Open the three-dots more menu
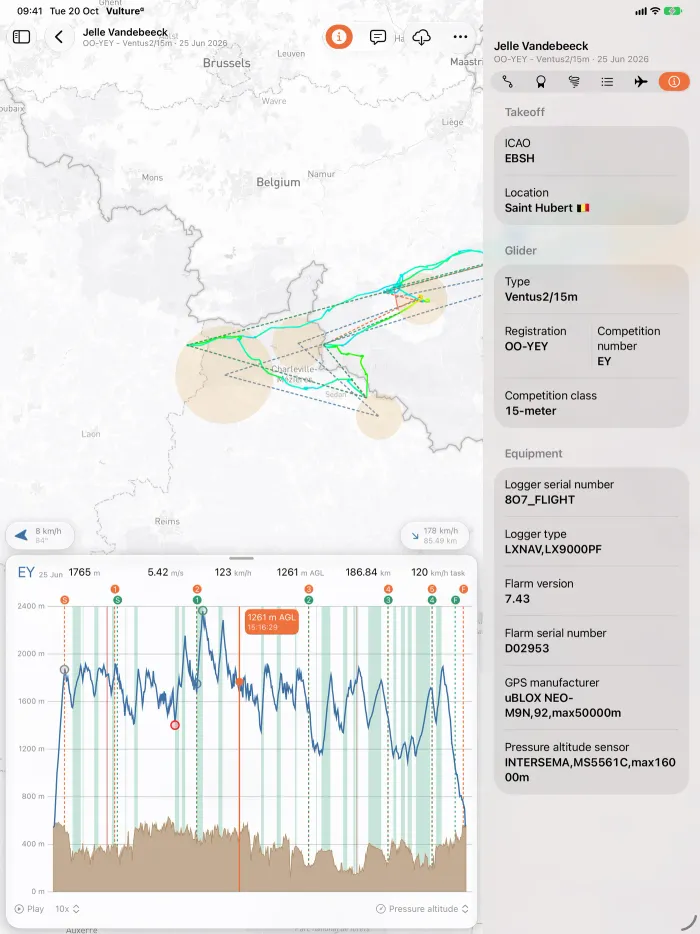Screen dimensions: 700x934 click(460, 37)
